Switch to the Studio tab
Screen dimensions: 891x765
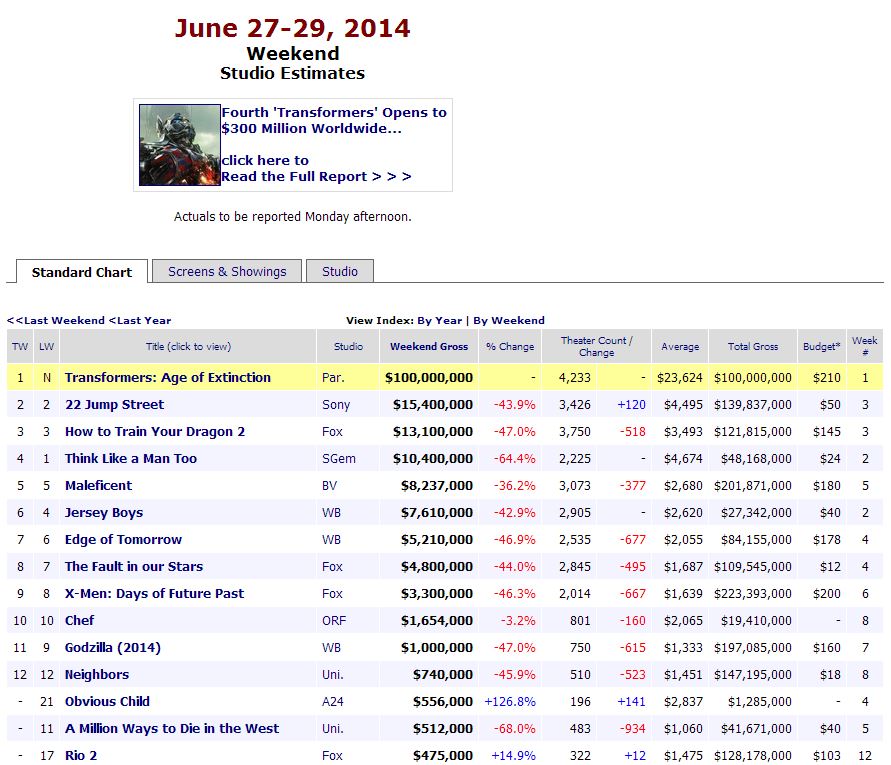340,271
